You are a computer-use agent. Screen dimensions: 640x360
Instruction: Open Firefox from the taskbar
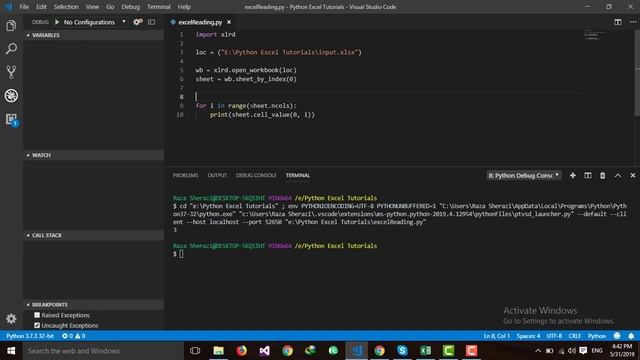point(242,351)
